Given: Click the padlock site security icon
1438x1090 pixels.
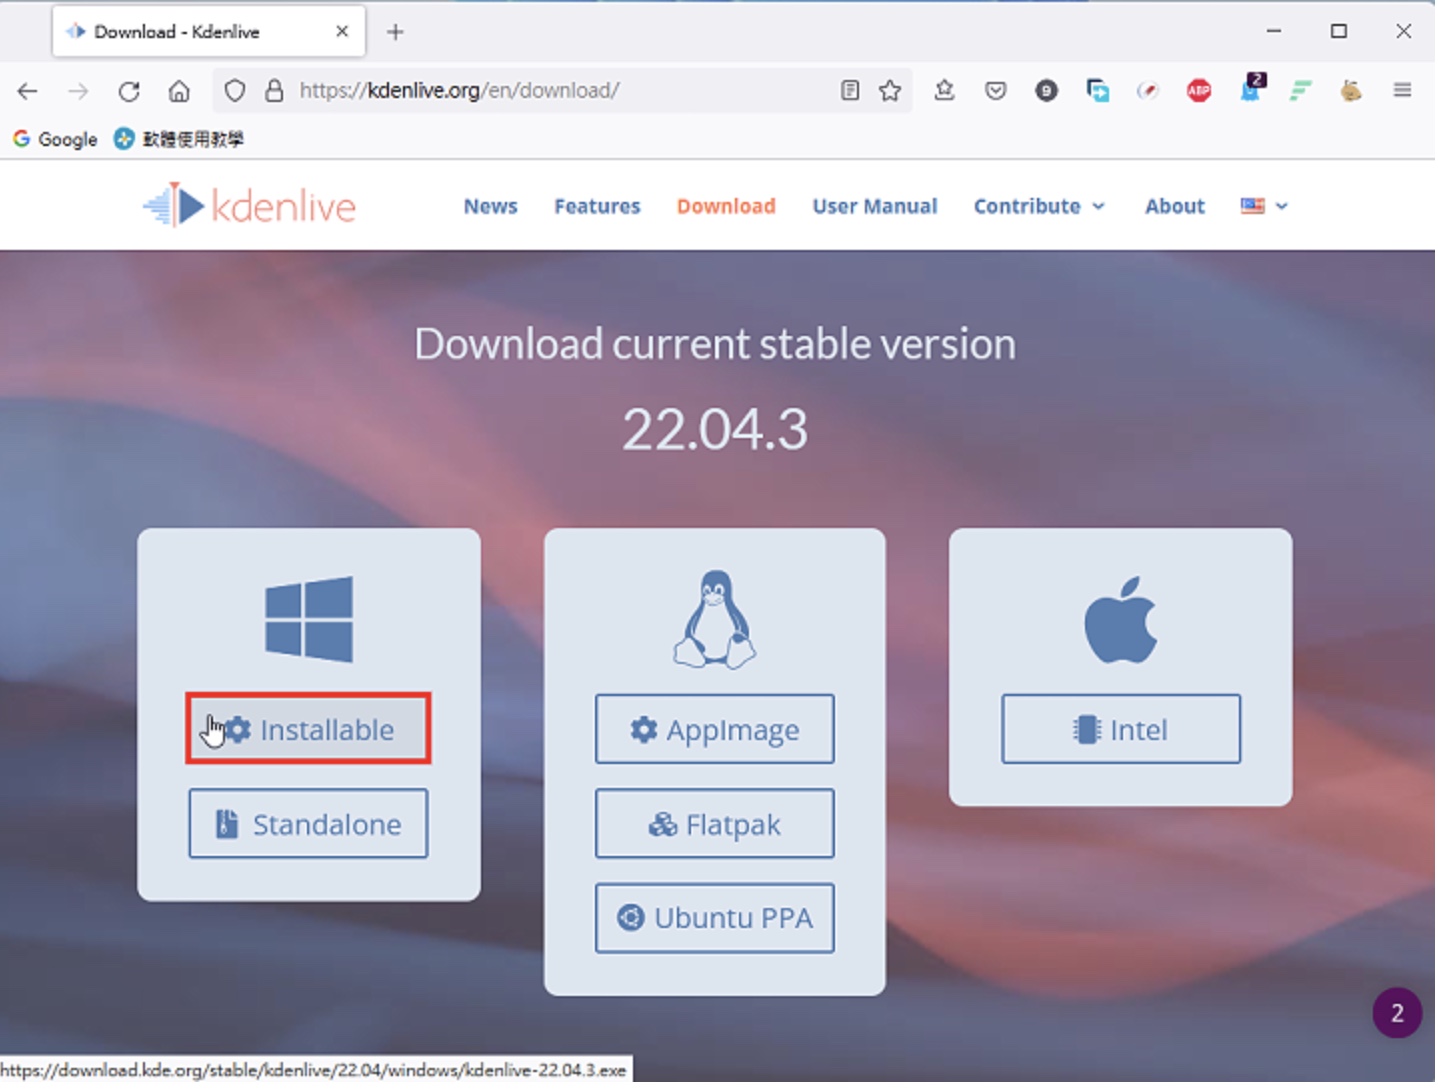Looking at the screenshot, I should 274,91.
